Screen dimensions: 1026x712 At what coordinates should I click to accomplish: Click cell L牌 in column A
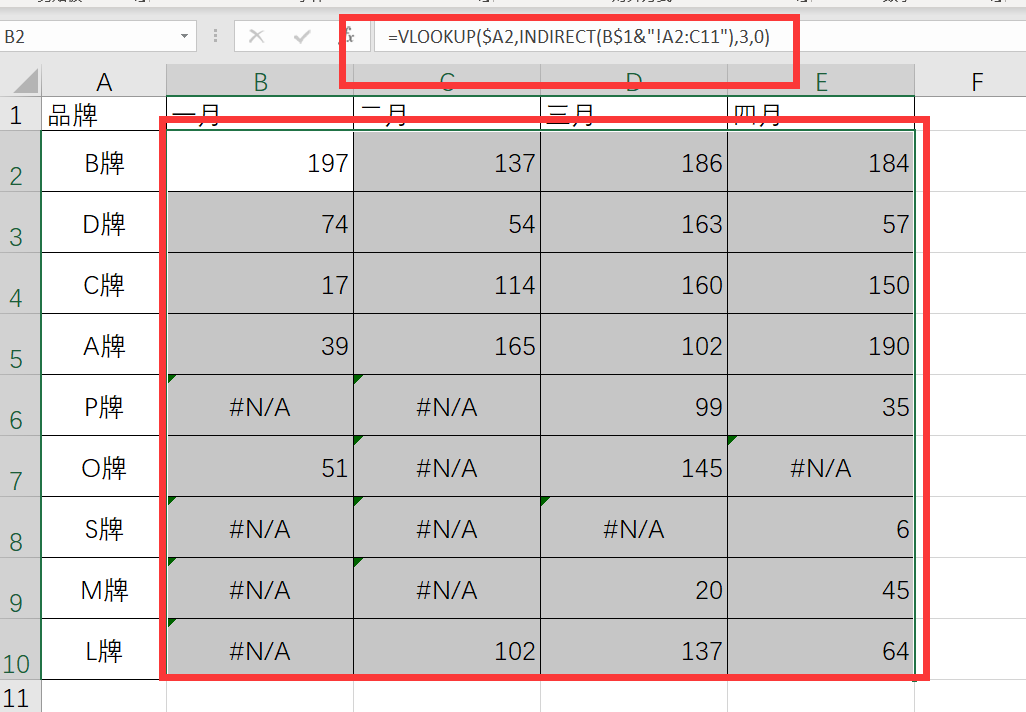pos(104,649)
